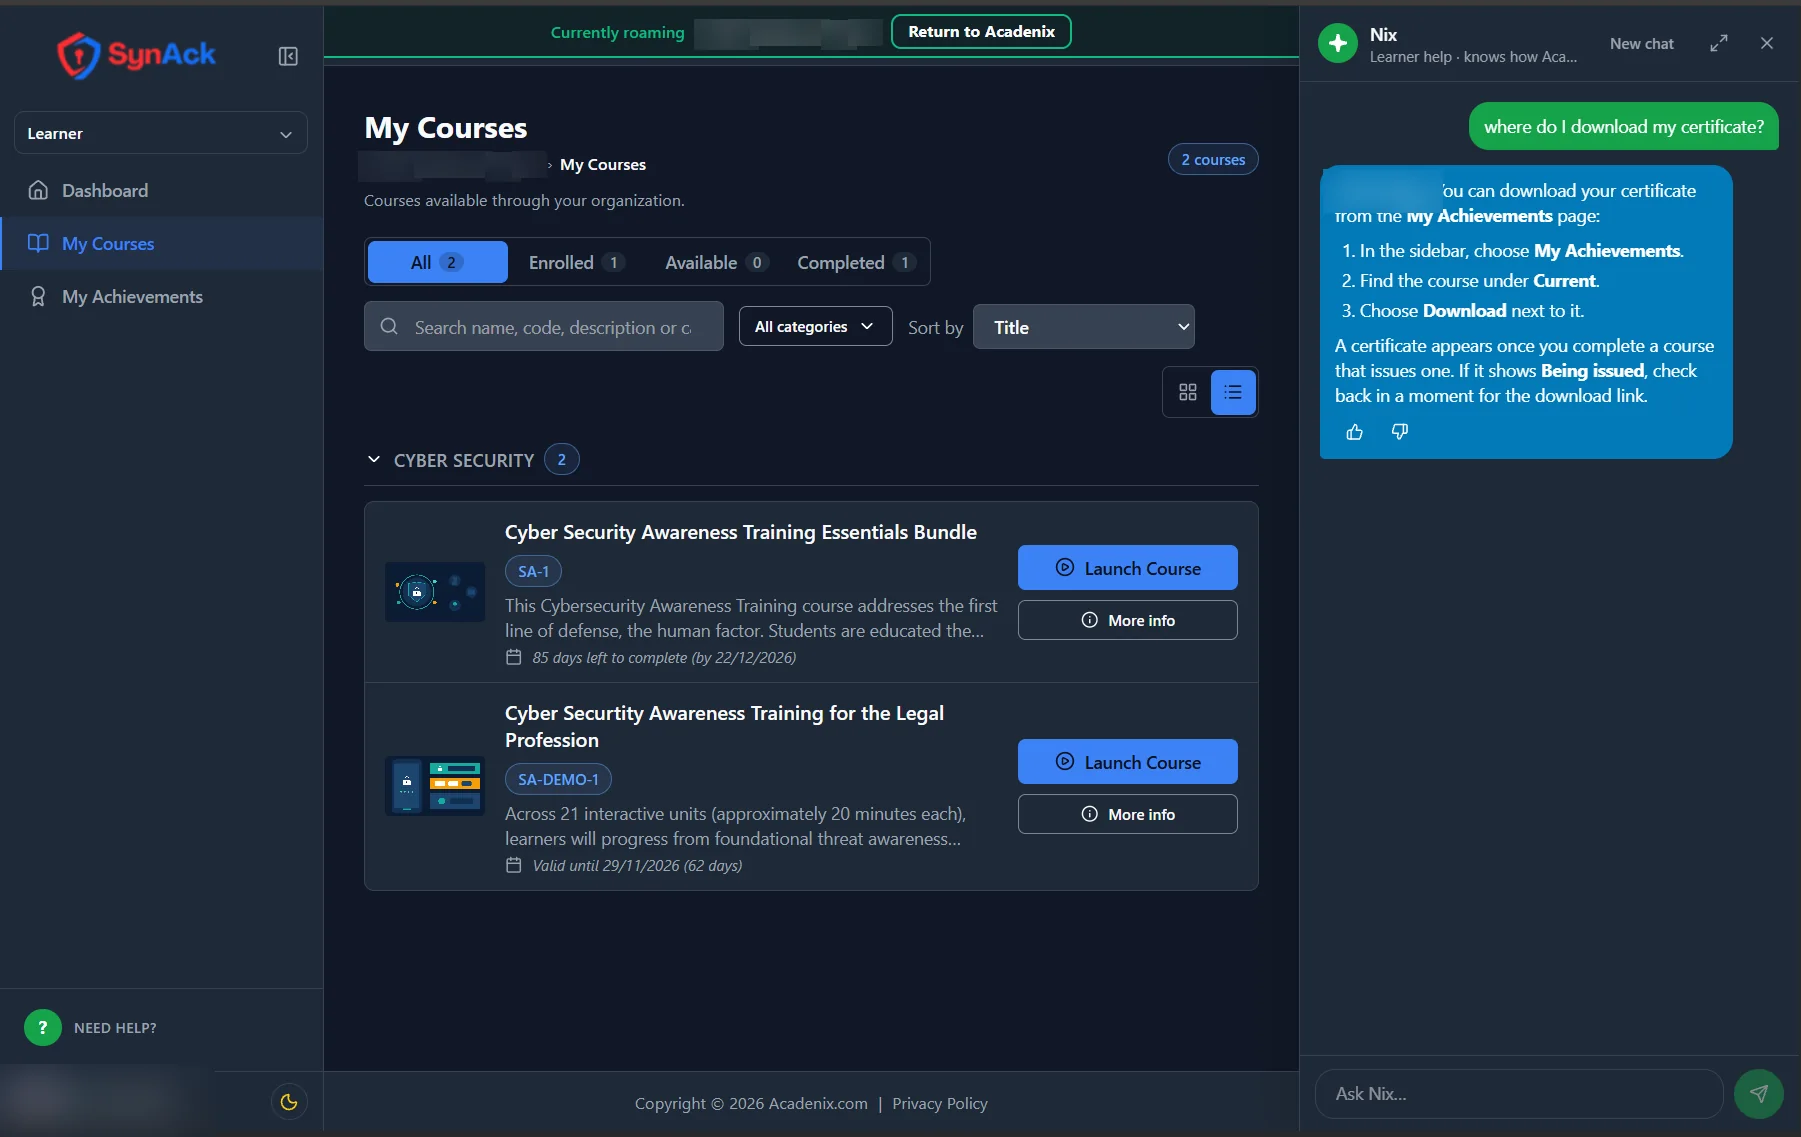
Task: Open More info for Essentials Bundle
Action: 1128,620
